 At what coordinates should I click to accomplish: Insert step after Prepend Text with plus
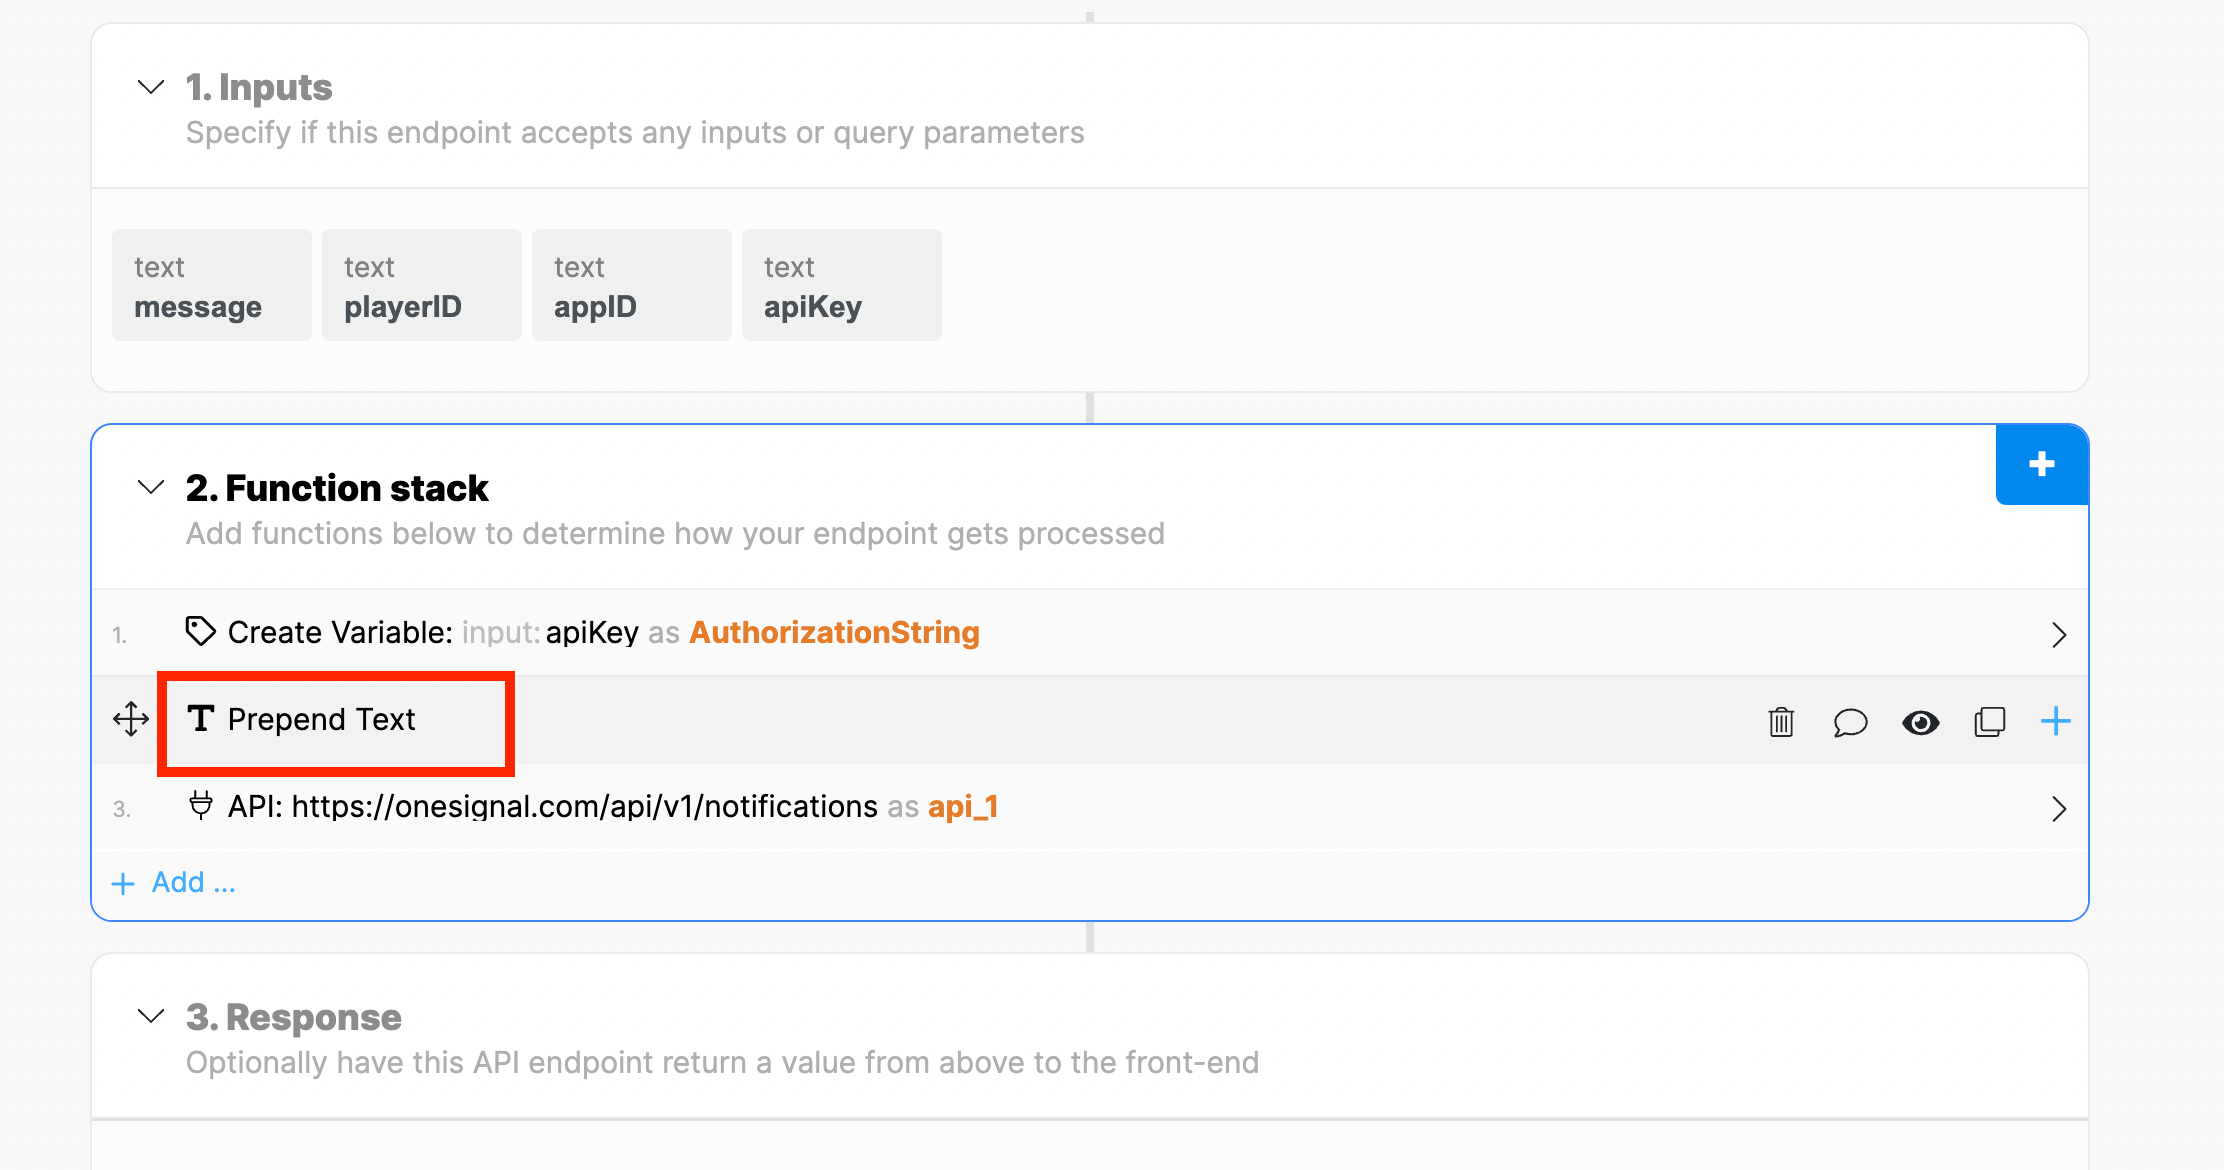pyautogui.click(x=2056, y=720)
